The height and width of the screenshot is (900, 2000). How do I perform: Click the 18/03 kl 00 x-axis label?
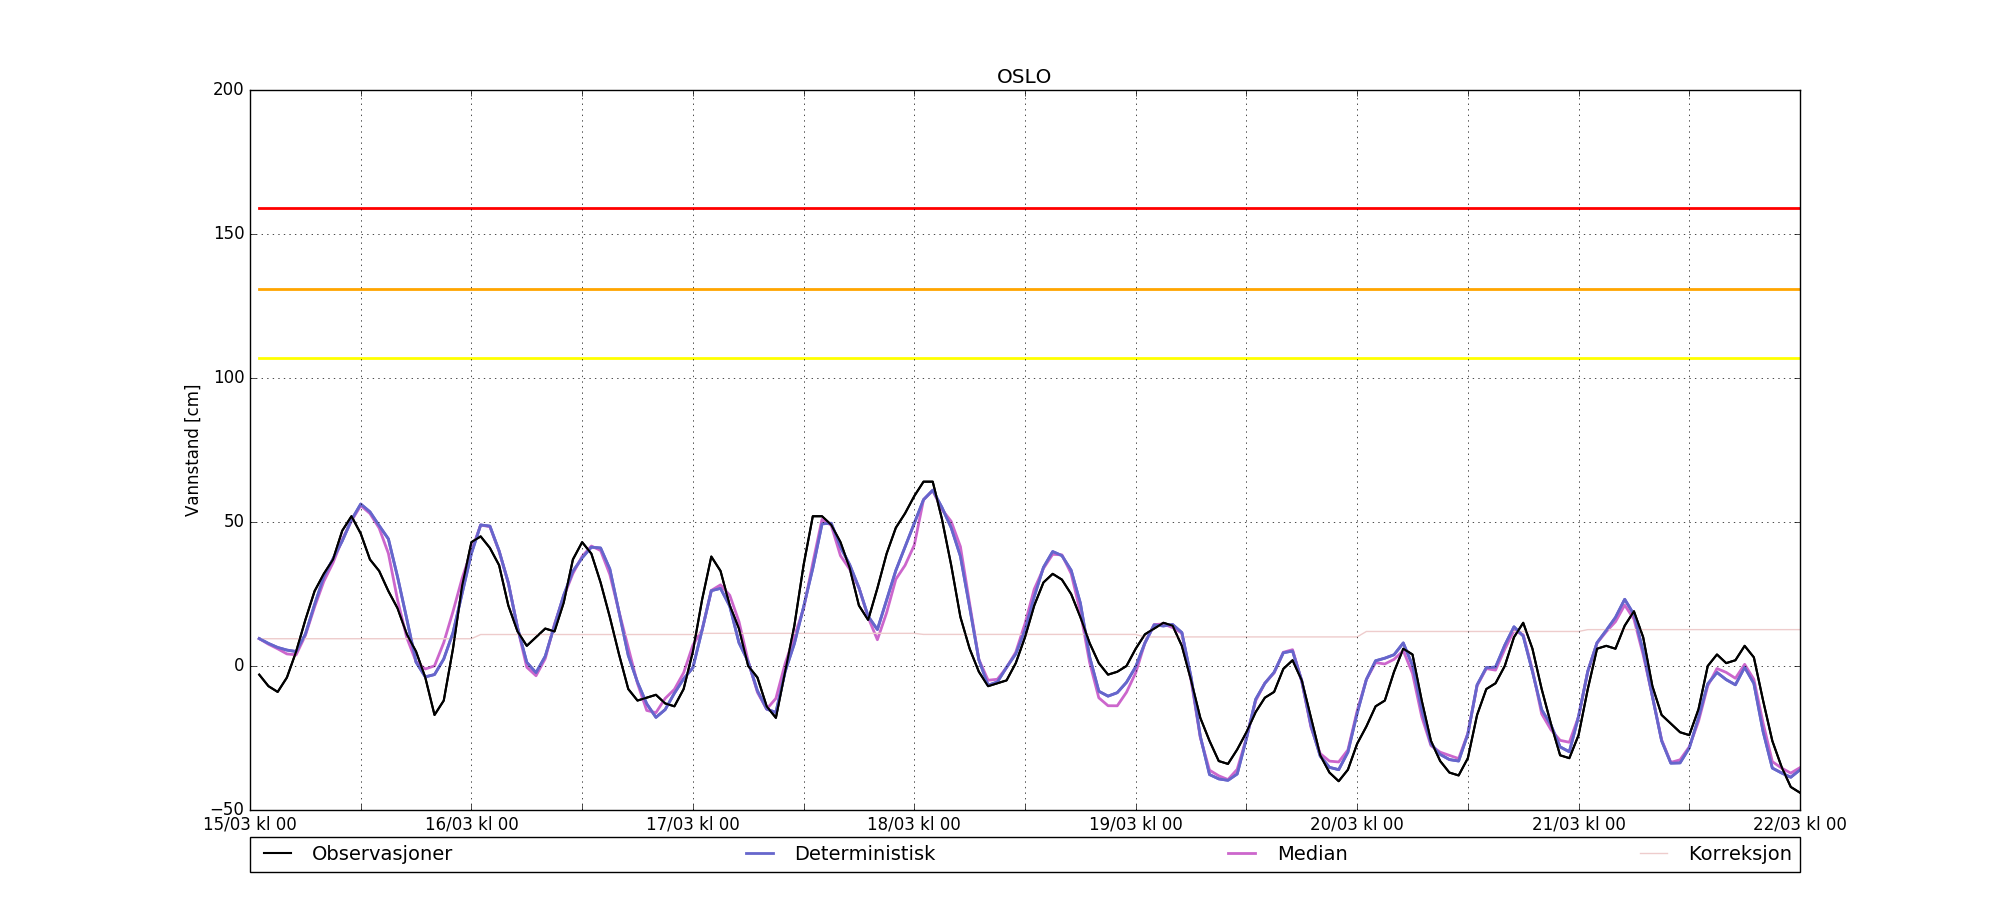[914, 825]
